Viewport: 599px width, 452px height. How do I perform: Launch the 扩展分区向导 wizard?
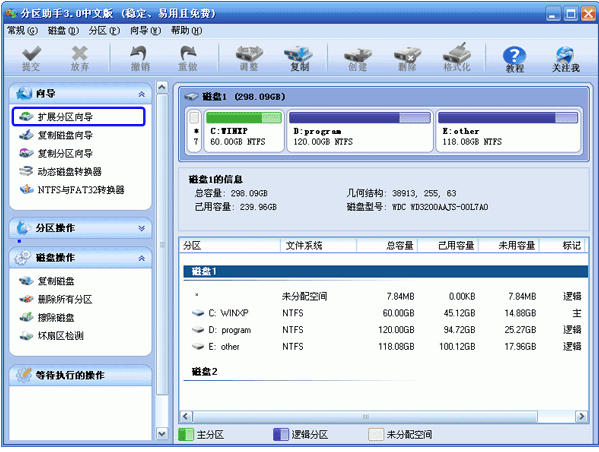pyautogui.click(x=79, y=117)
